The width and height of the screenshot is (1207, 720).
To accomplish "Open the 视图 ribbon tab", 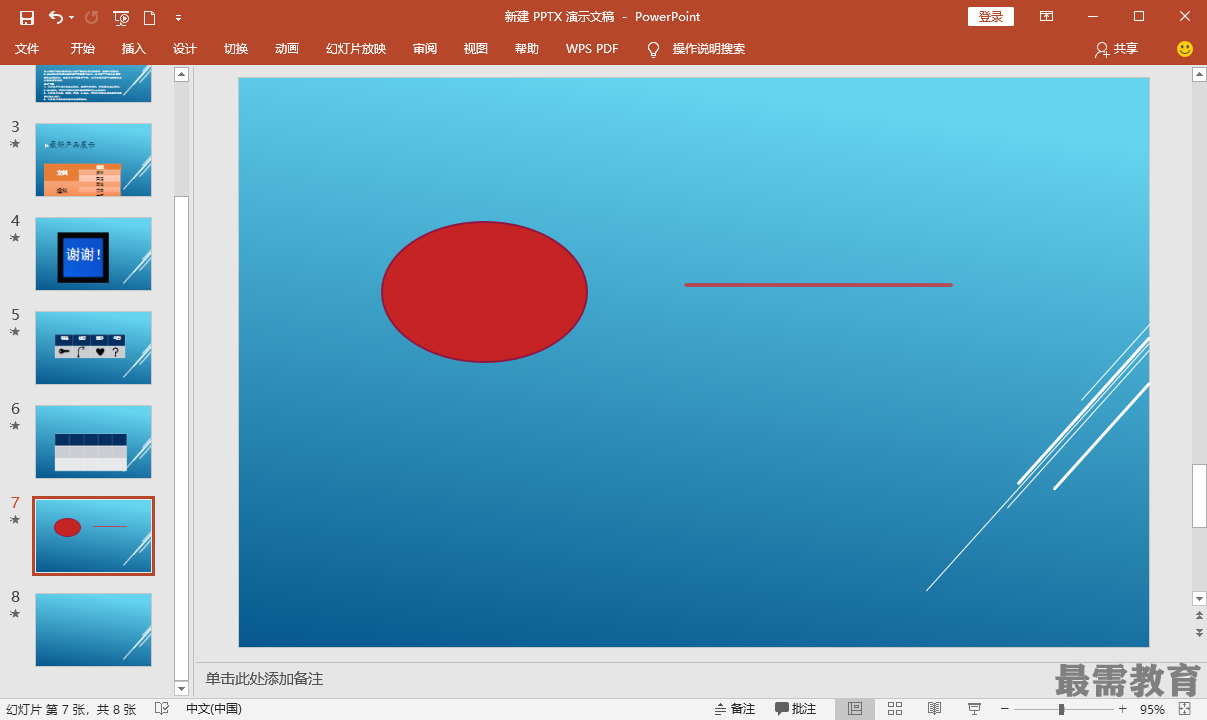I will pyautogui.click(x=476, y=48).
